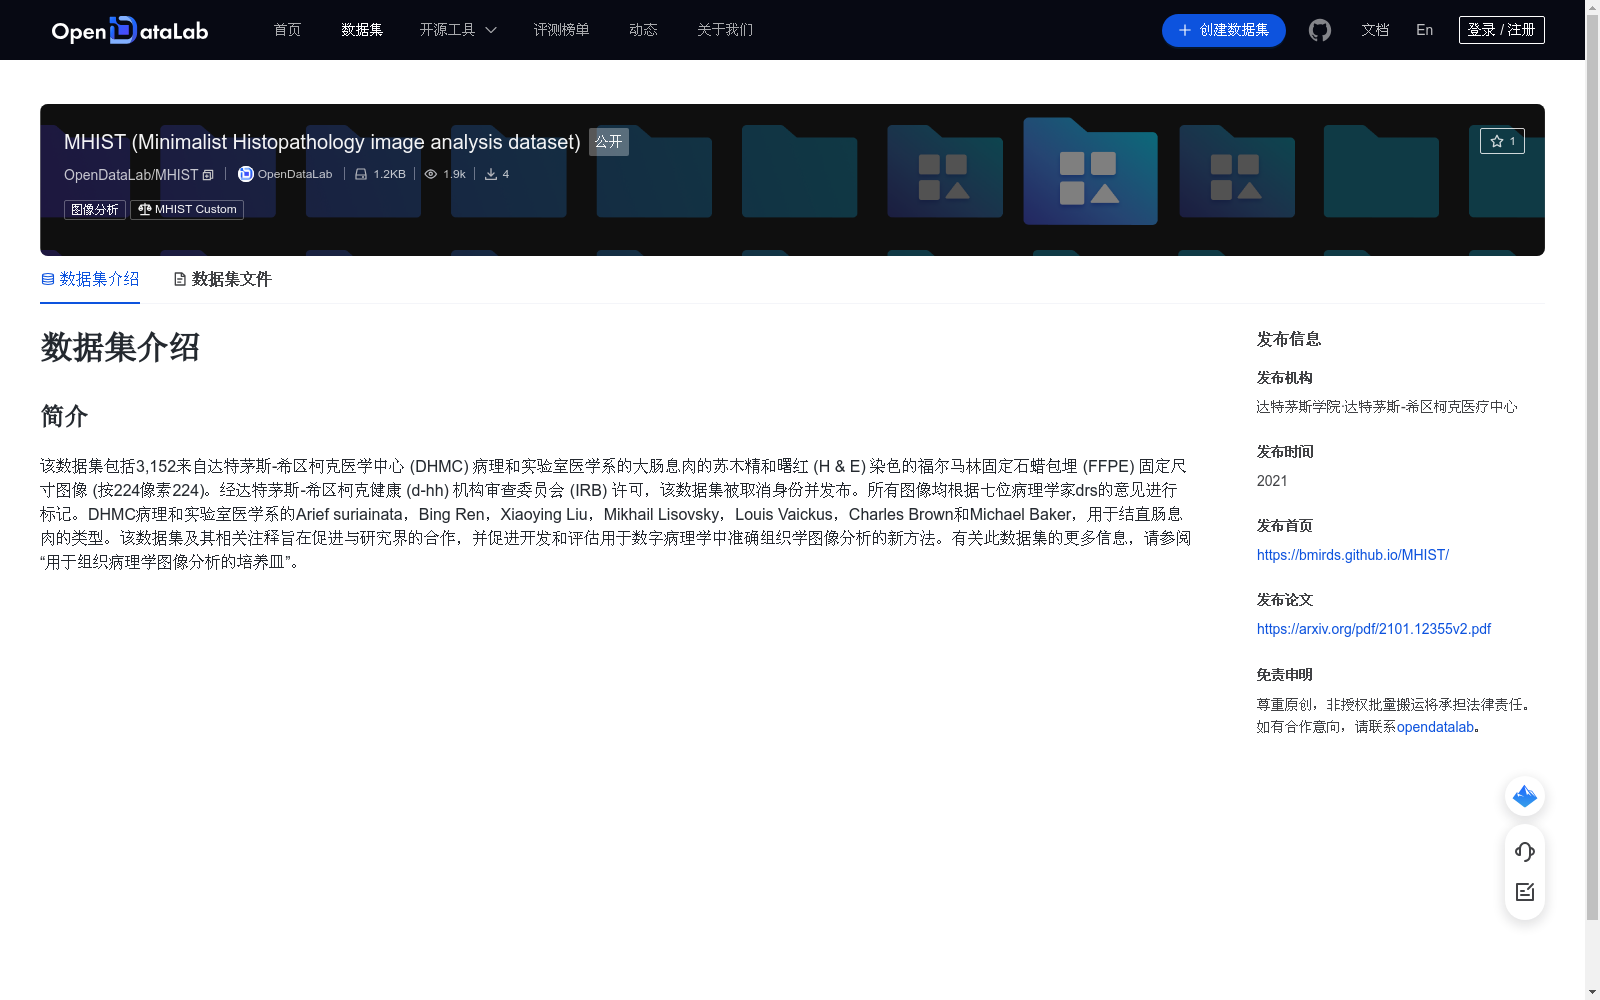Click the 达特茅斯学院 publisher institution text
Screen dimensions: 1600x1000
(x=1387, y=407)
